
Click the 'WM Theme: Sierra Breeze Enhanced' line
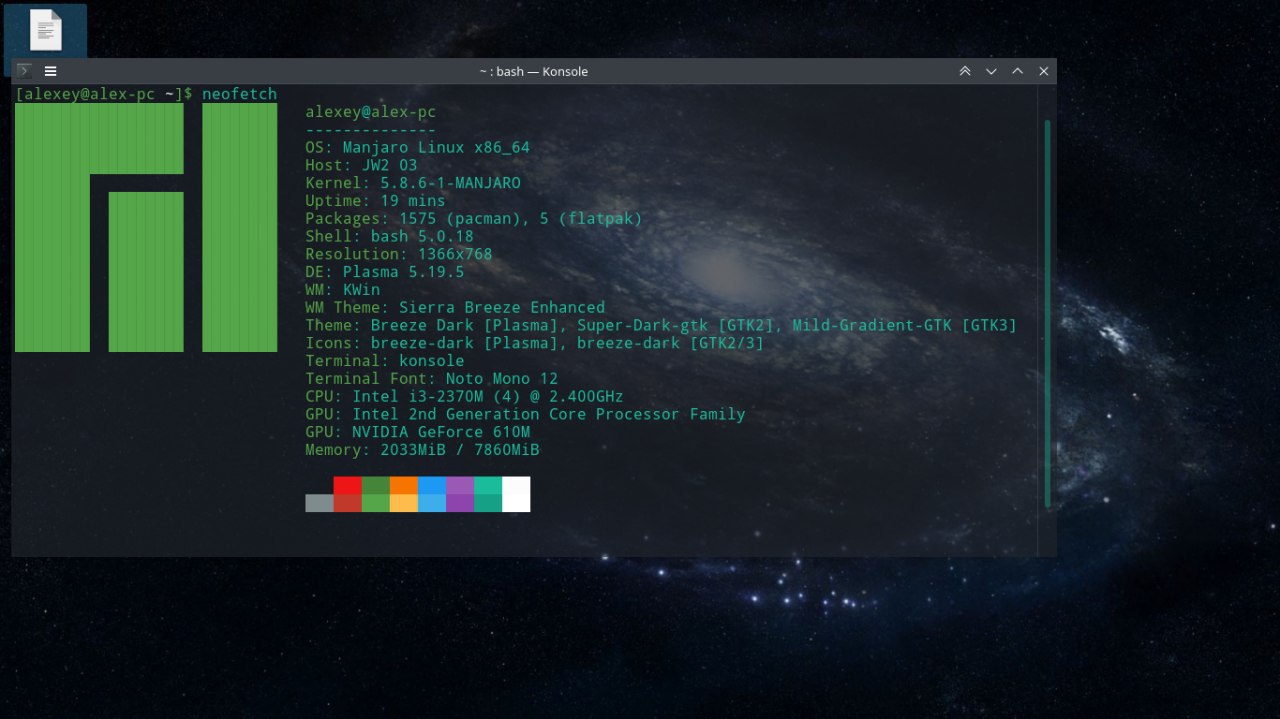coord(455,307)
